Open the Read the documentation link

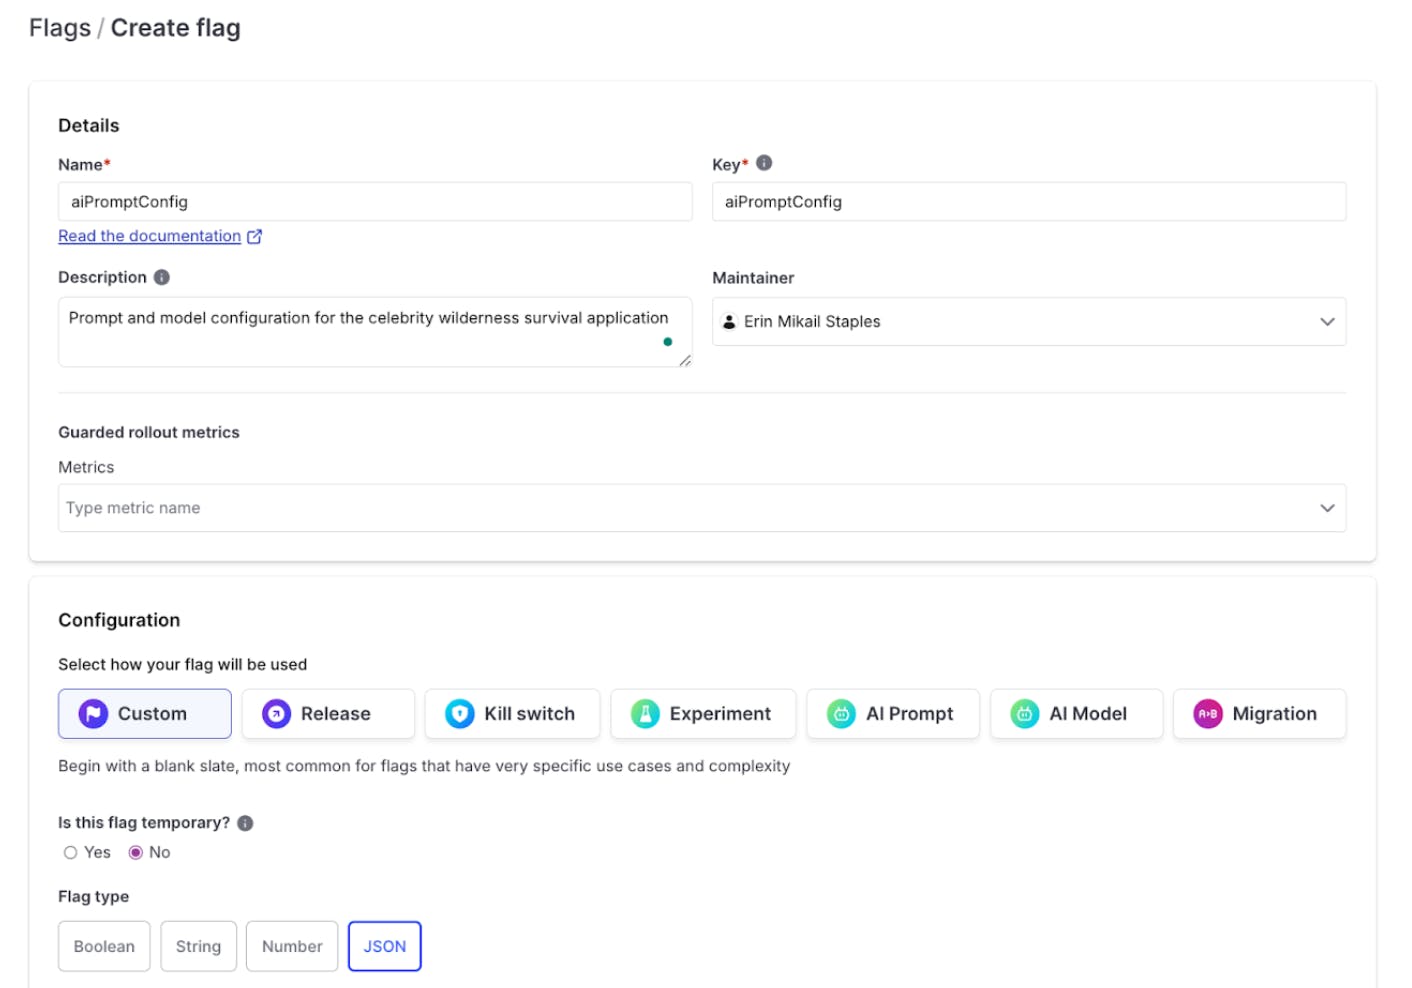150,236
